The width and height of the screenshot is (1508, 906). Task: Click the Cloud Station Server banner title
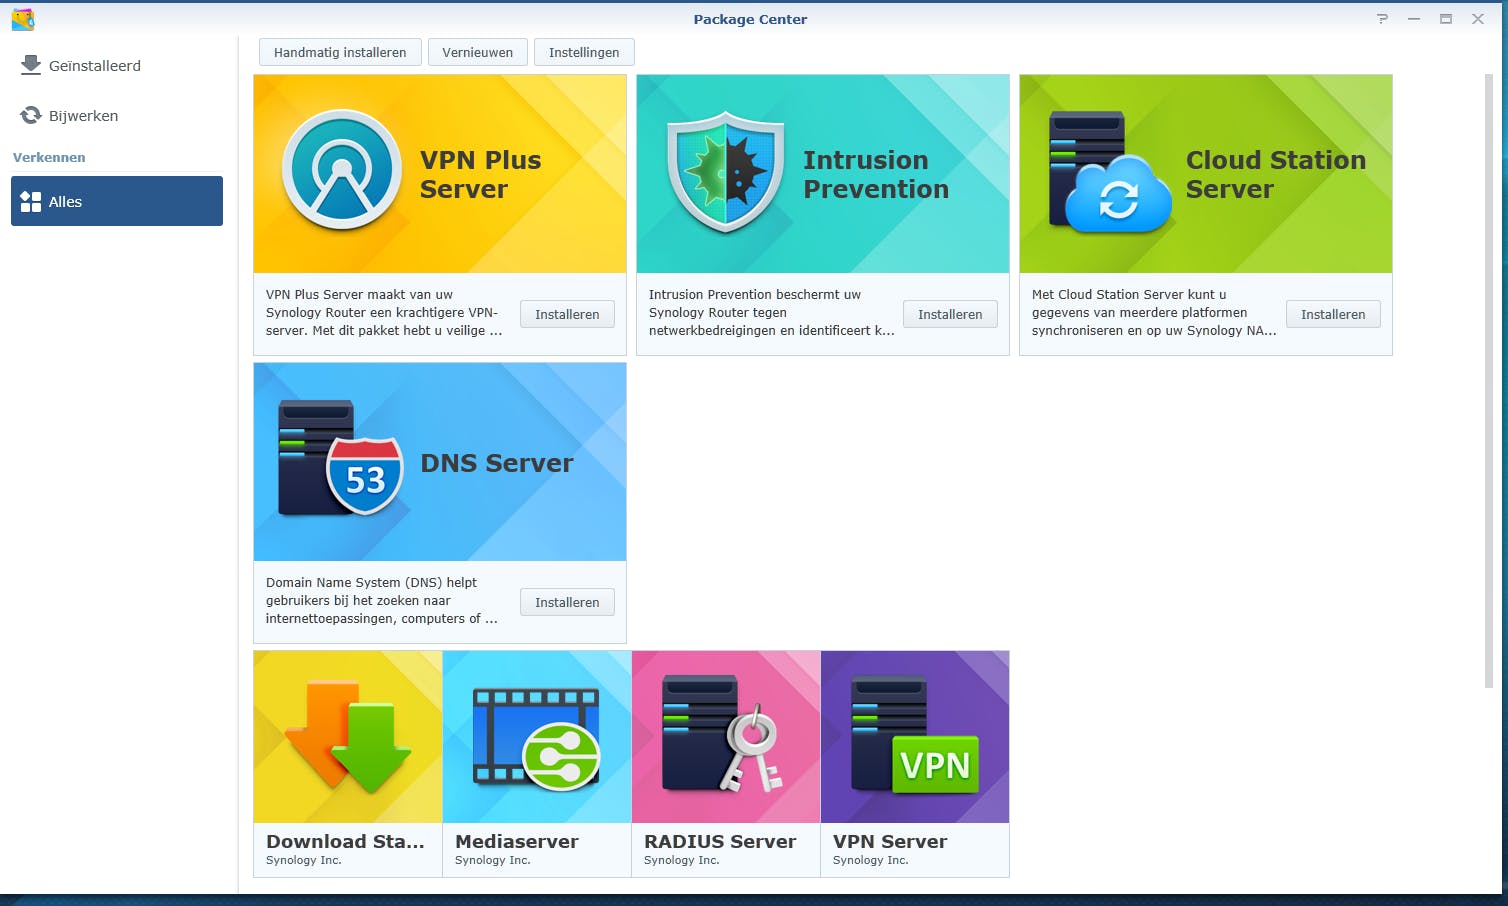(x=1276, y=174)
